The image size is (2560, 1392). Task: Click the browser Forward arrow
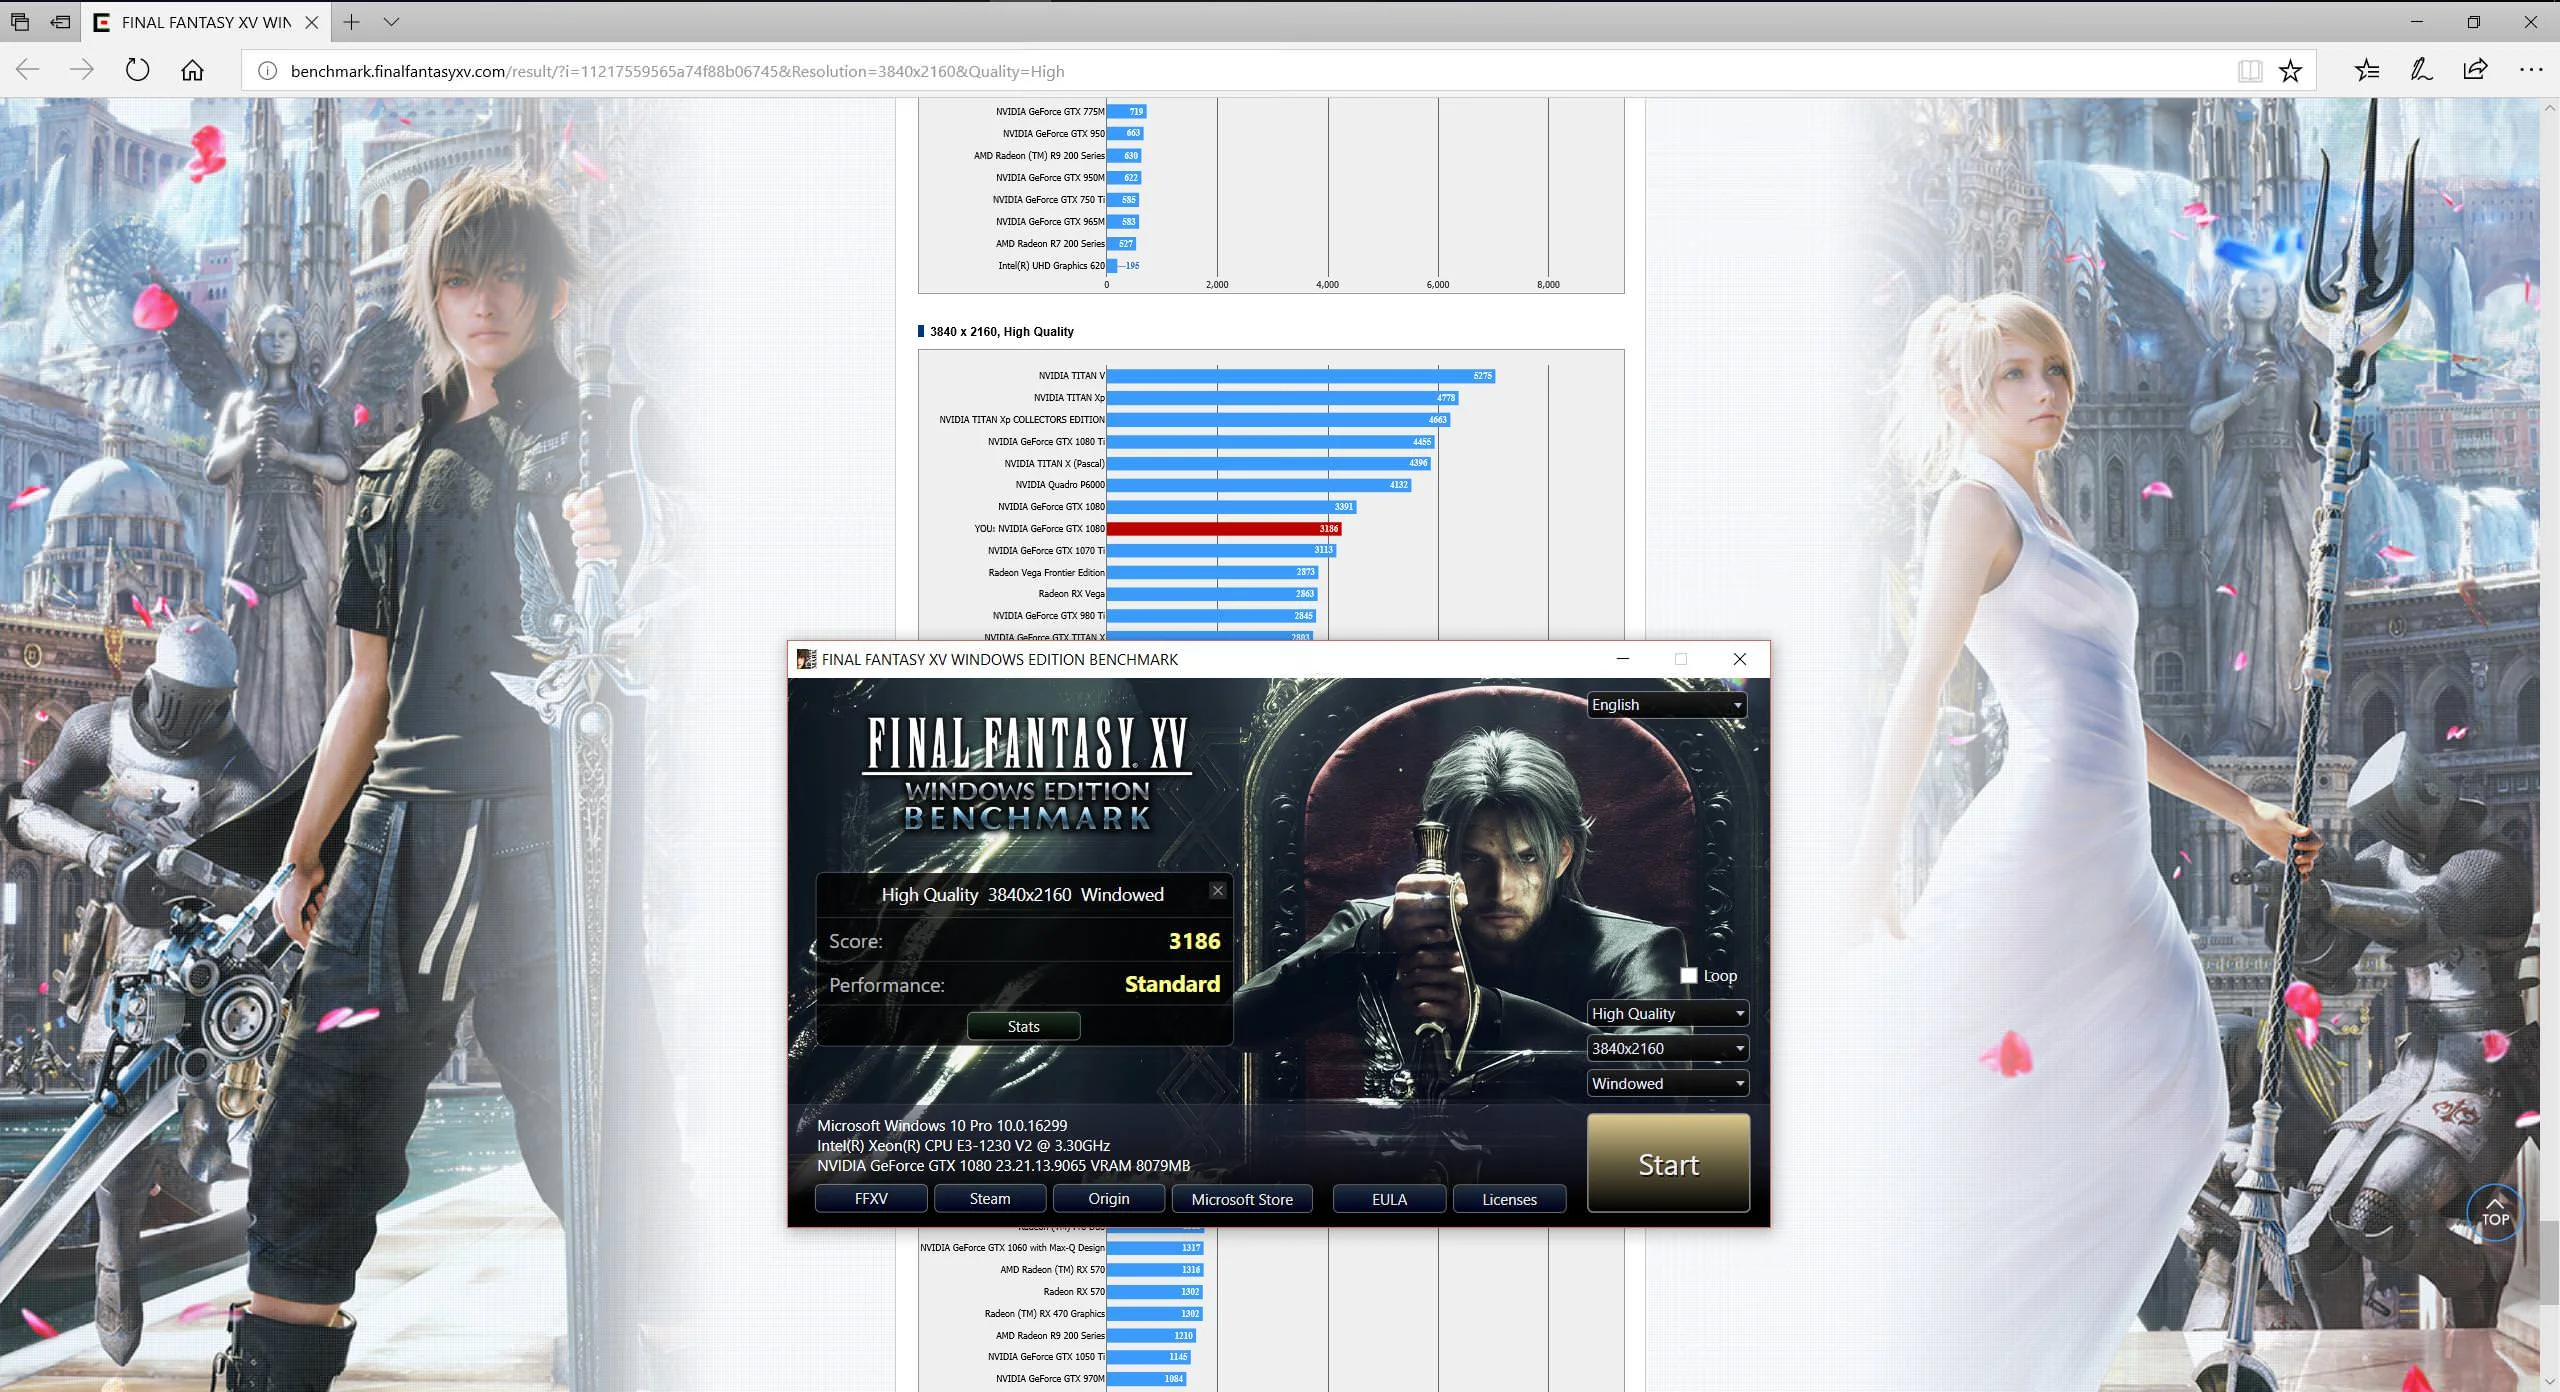pos(82,70)
